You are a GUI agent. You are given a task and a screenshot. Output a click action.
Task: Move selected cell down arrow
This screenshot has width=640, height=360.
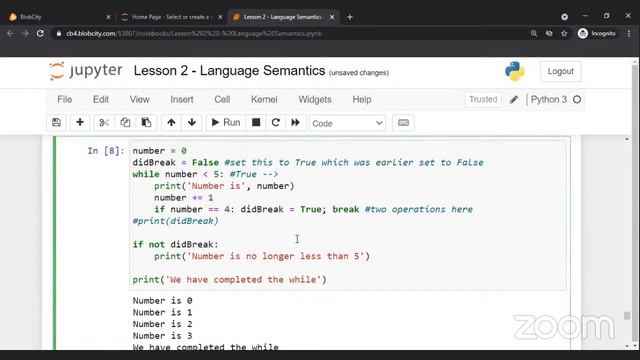click(x=192, y=122)
